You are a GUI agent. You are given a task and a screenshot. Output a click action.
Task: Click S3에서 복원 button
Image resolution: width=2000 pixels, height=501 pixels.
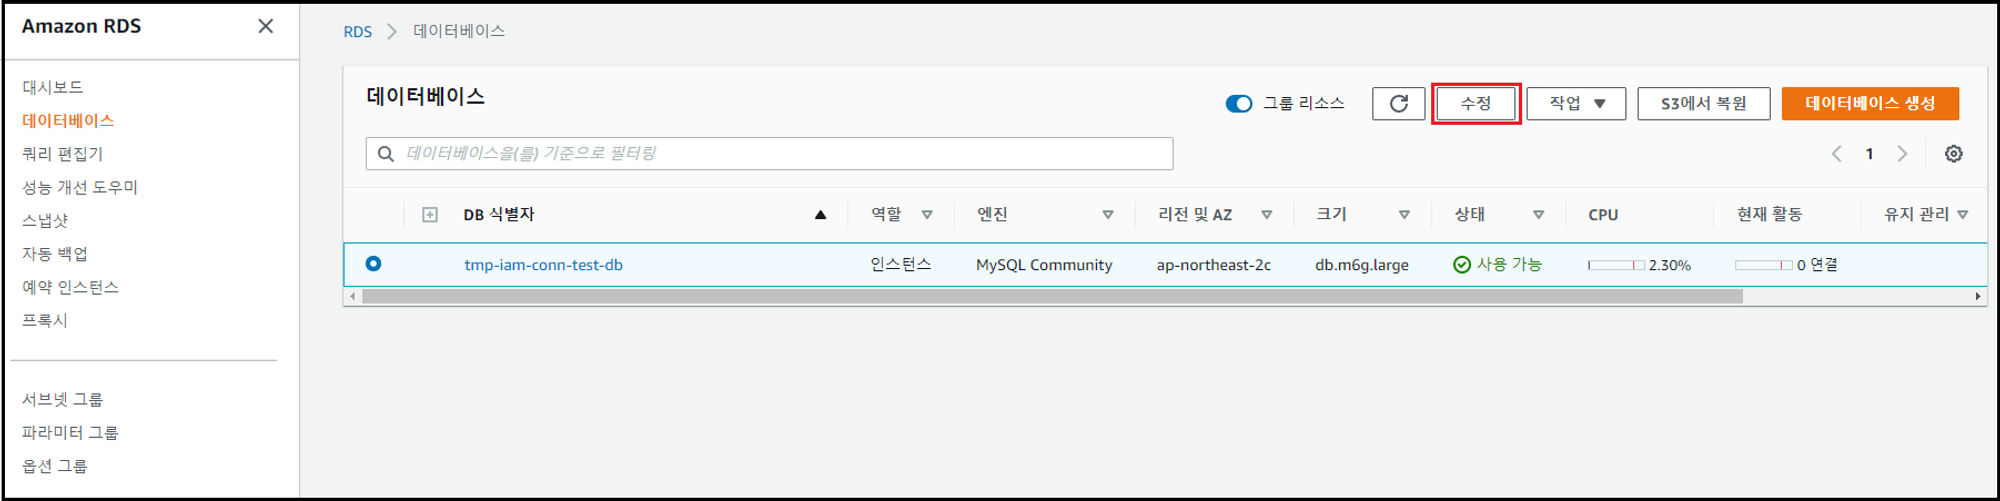(x=1704, y=103)
